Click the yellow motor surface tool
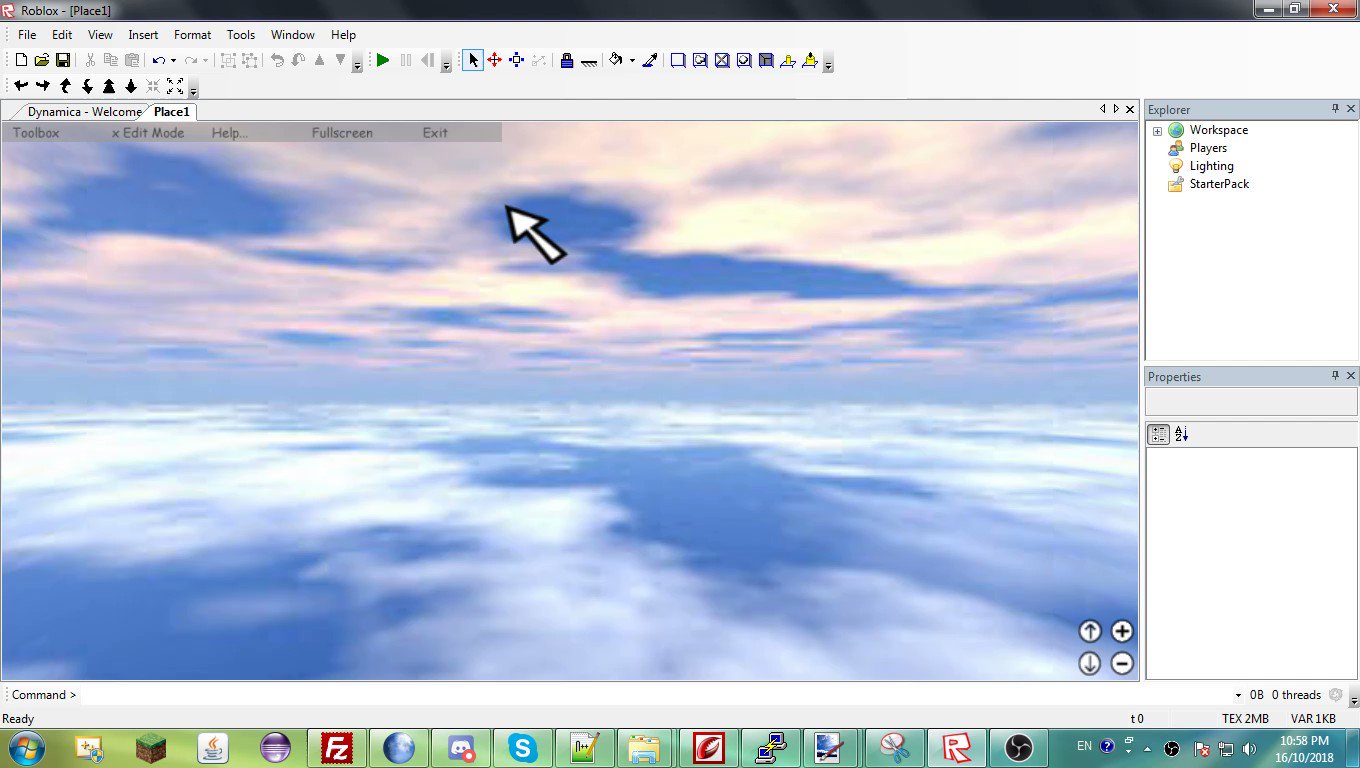 pyautogui.click(x=810, y=60)
